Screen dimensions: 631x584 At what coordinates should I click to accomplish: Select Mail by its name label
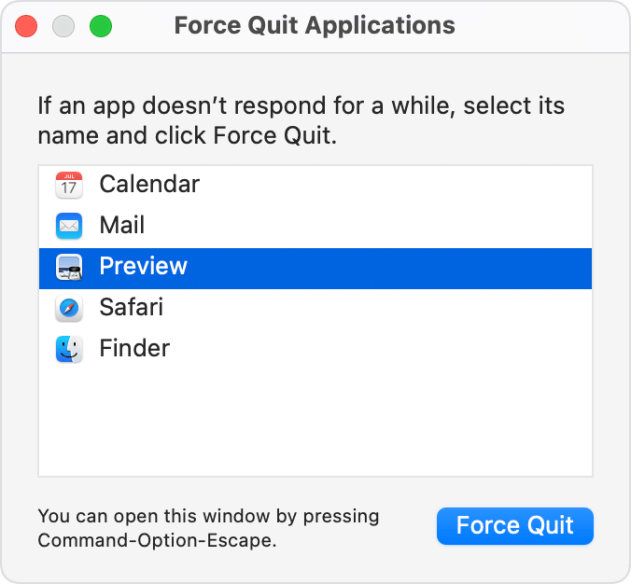coord(122,226)
